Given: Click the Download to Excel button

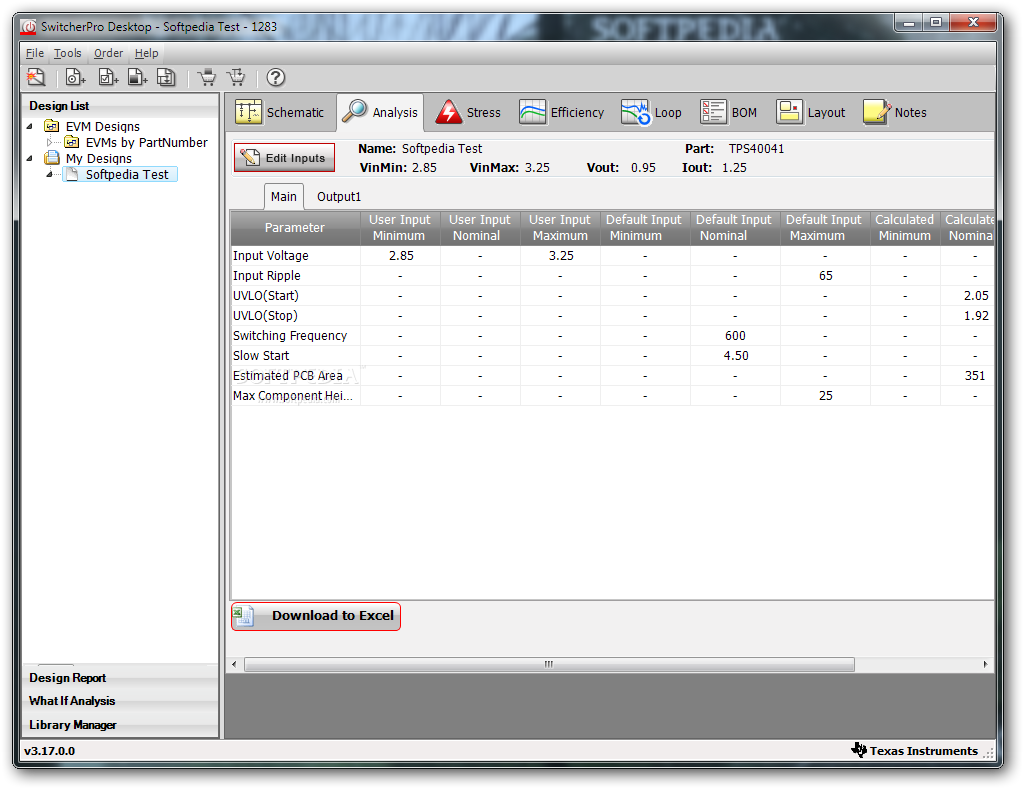Looking at the screenshot, I should [315, 616].
